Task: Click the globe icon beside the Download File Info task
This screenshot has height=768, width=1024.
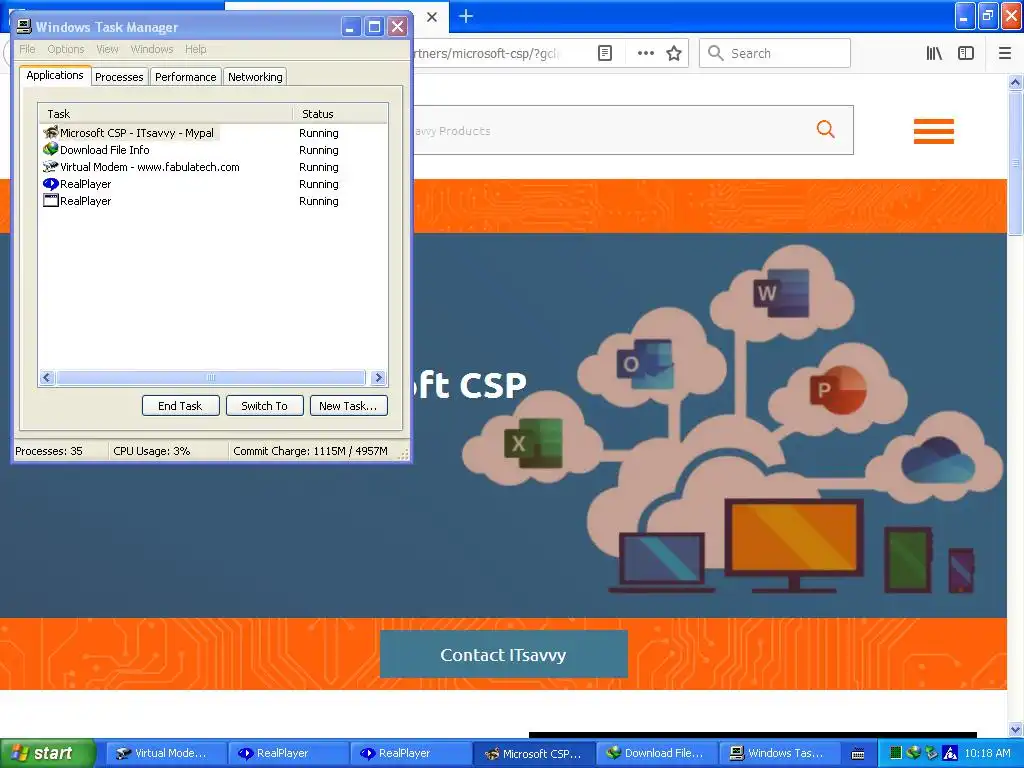Action: tap(50, 150)
